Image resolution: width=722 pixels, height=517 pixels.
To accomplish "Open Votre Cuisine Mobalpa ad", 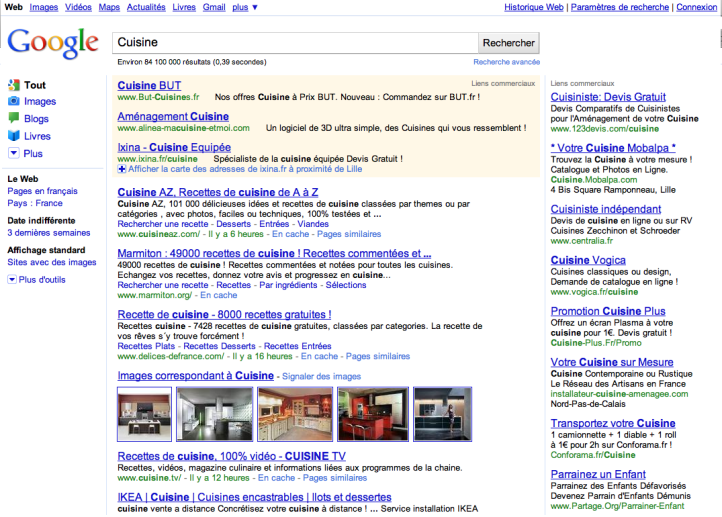I will [x=613, y=148].
